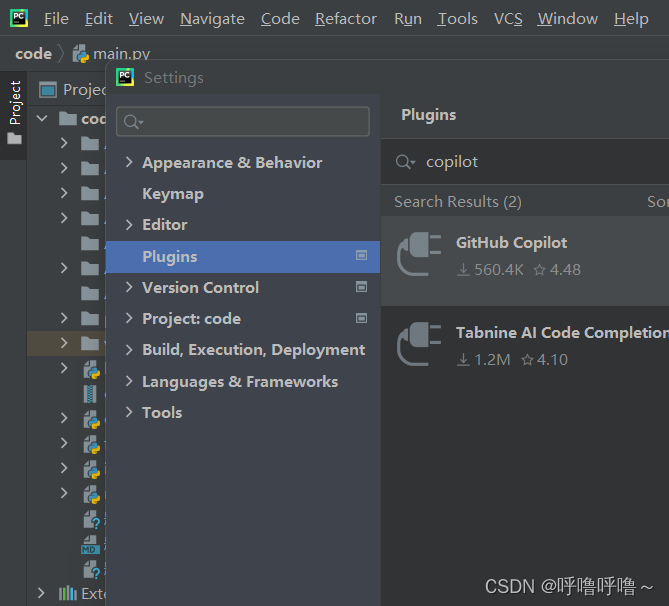Focus the Settings search field
Screen dimensions: 669x606
[243, 122]
